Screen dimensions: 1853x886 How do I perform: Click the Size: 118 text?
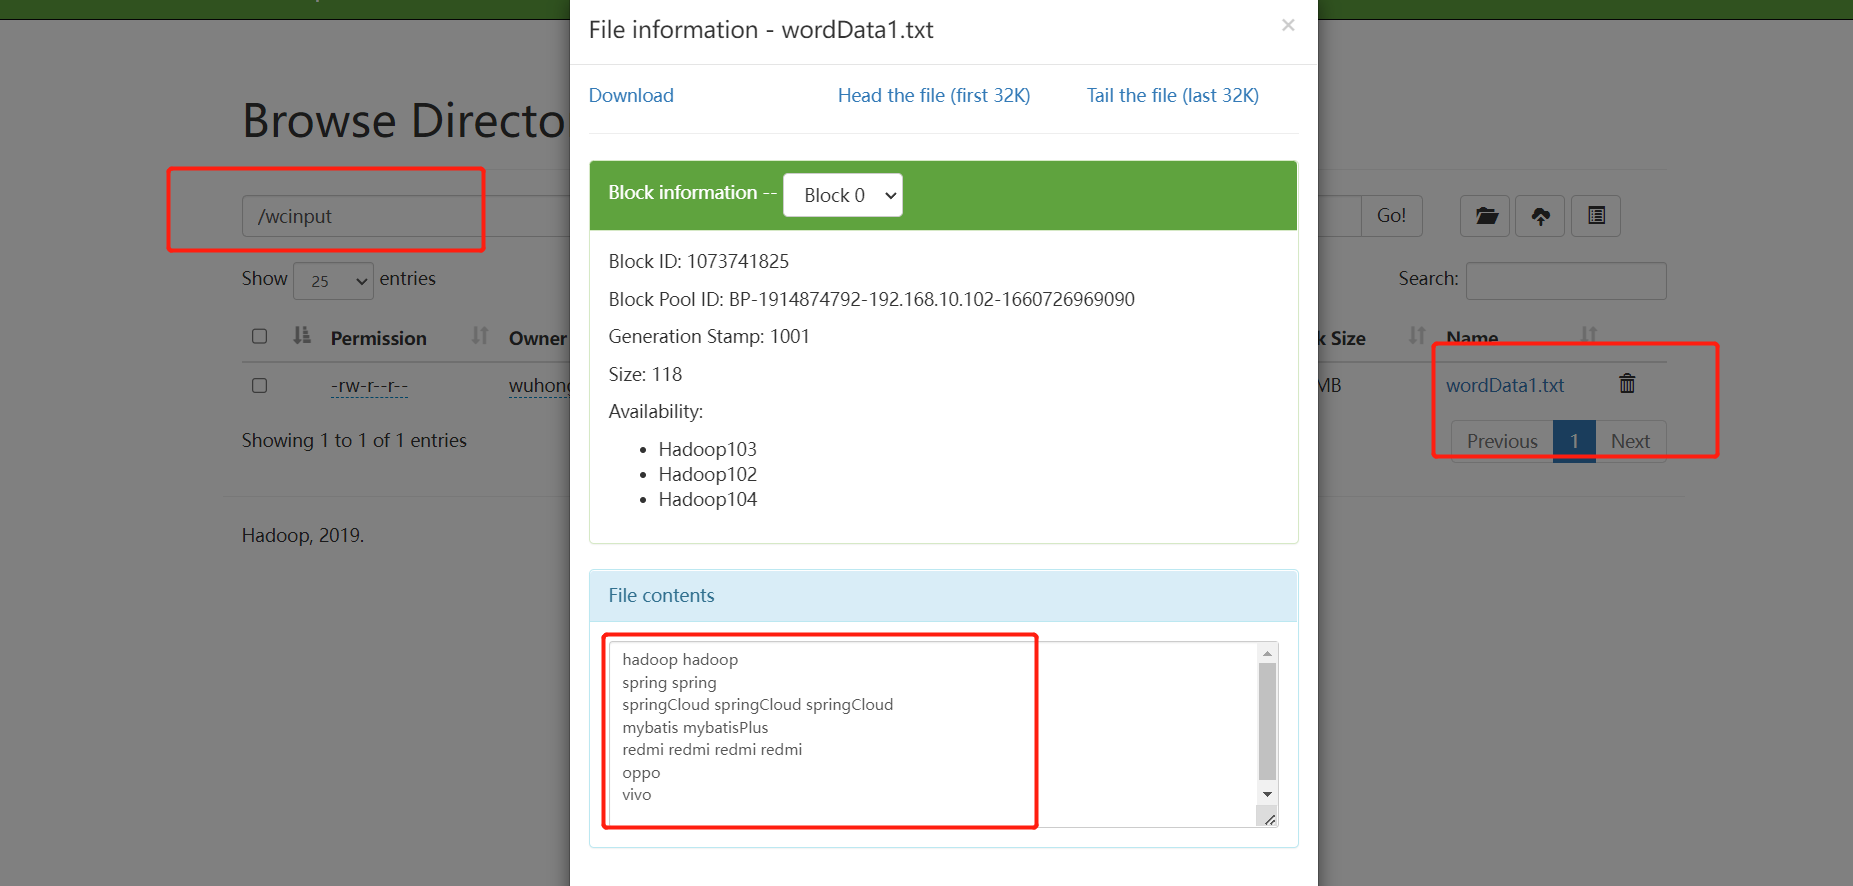pyautogui.click(x=645, y=375)
